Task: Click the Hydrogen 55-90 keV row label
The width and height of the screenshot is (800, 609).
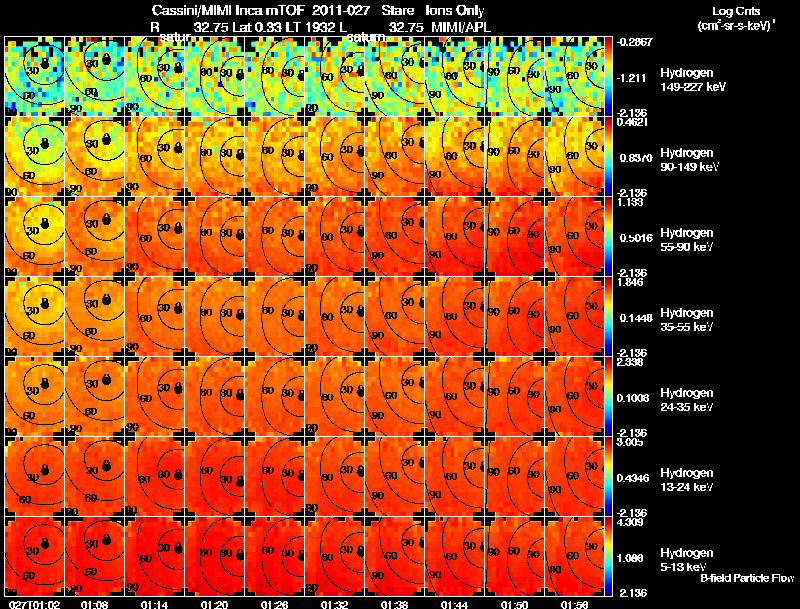Action: click(687, 240)
